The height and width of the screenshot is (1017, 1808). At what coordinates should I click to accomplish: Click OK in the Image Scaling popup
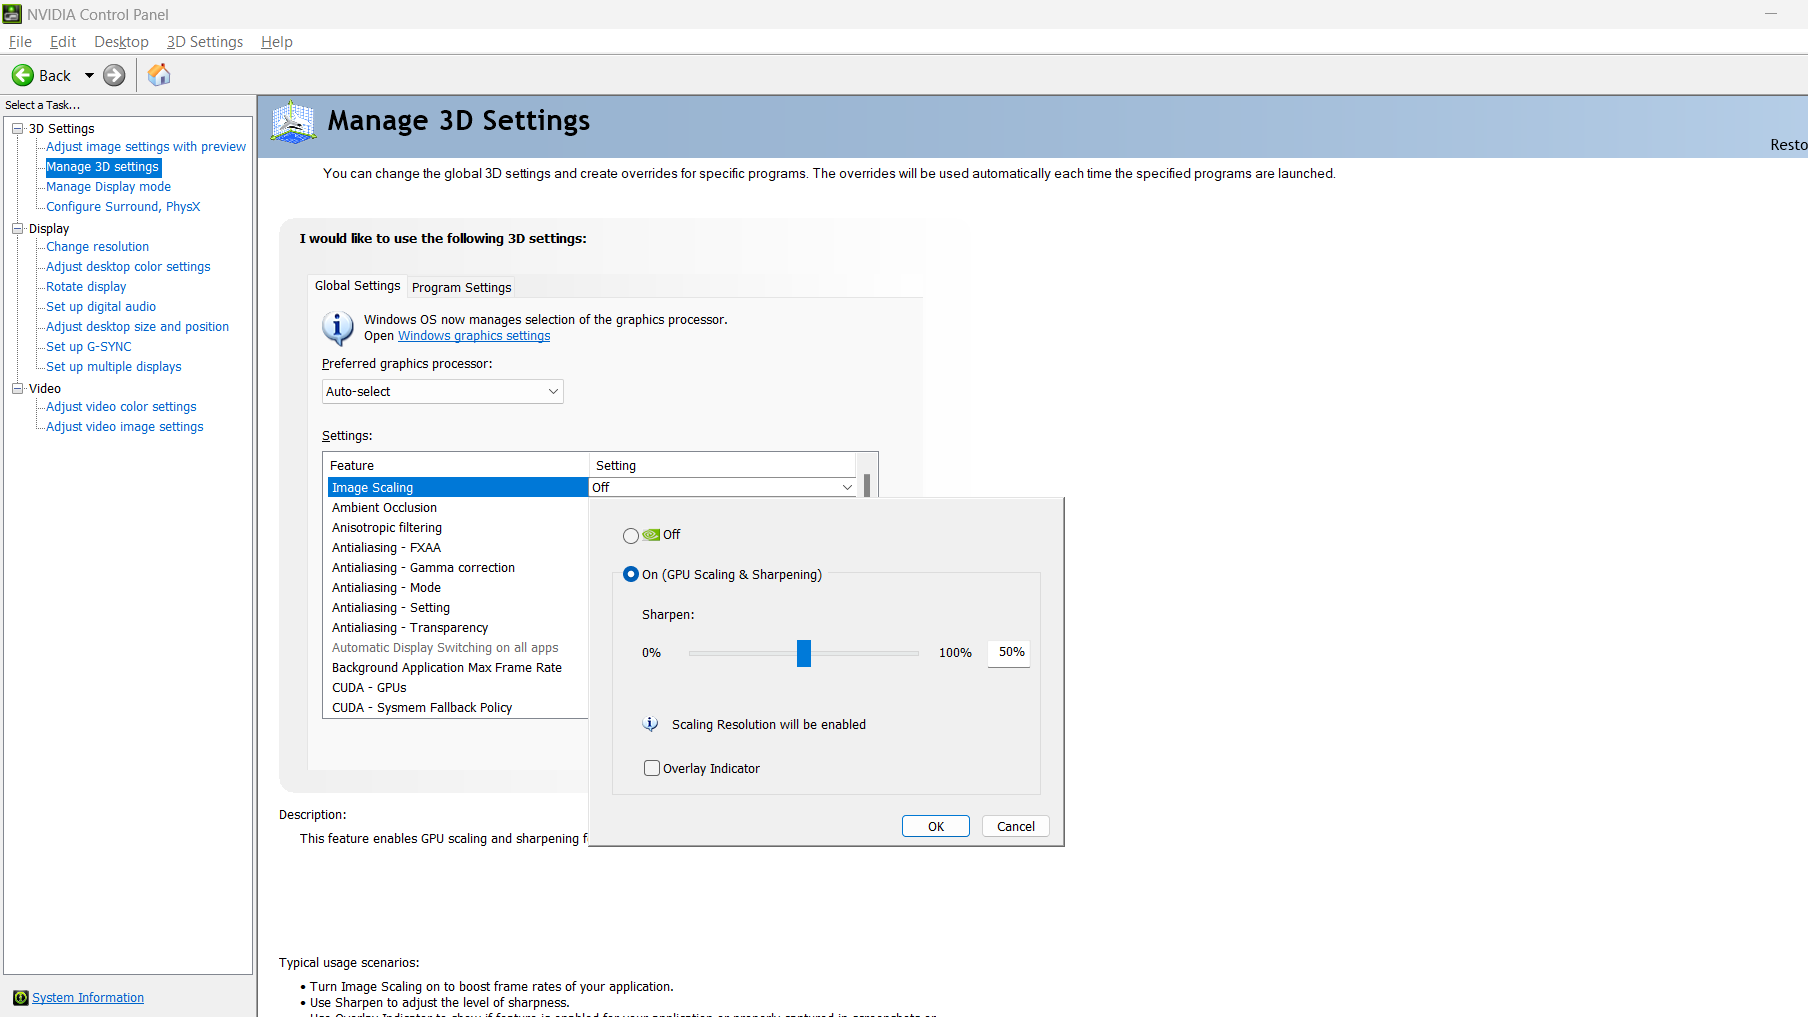coord(936,826)
